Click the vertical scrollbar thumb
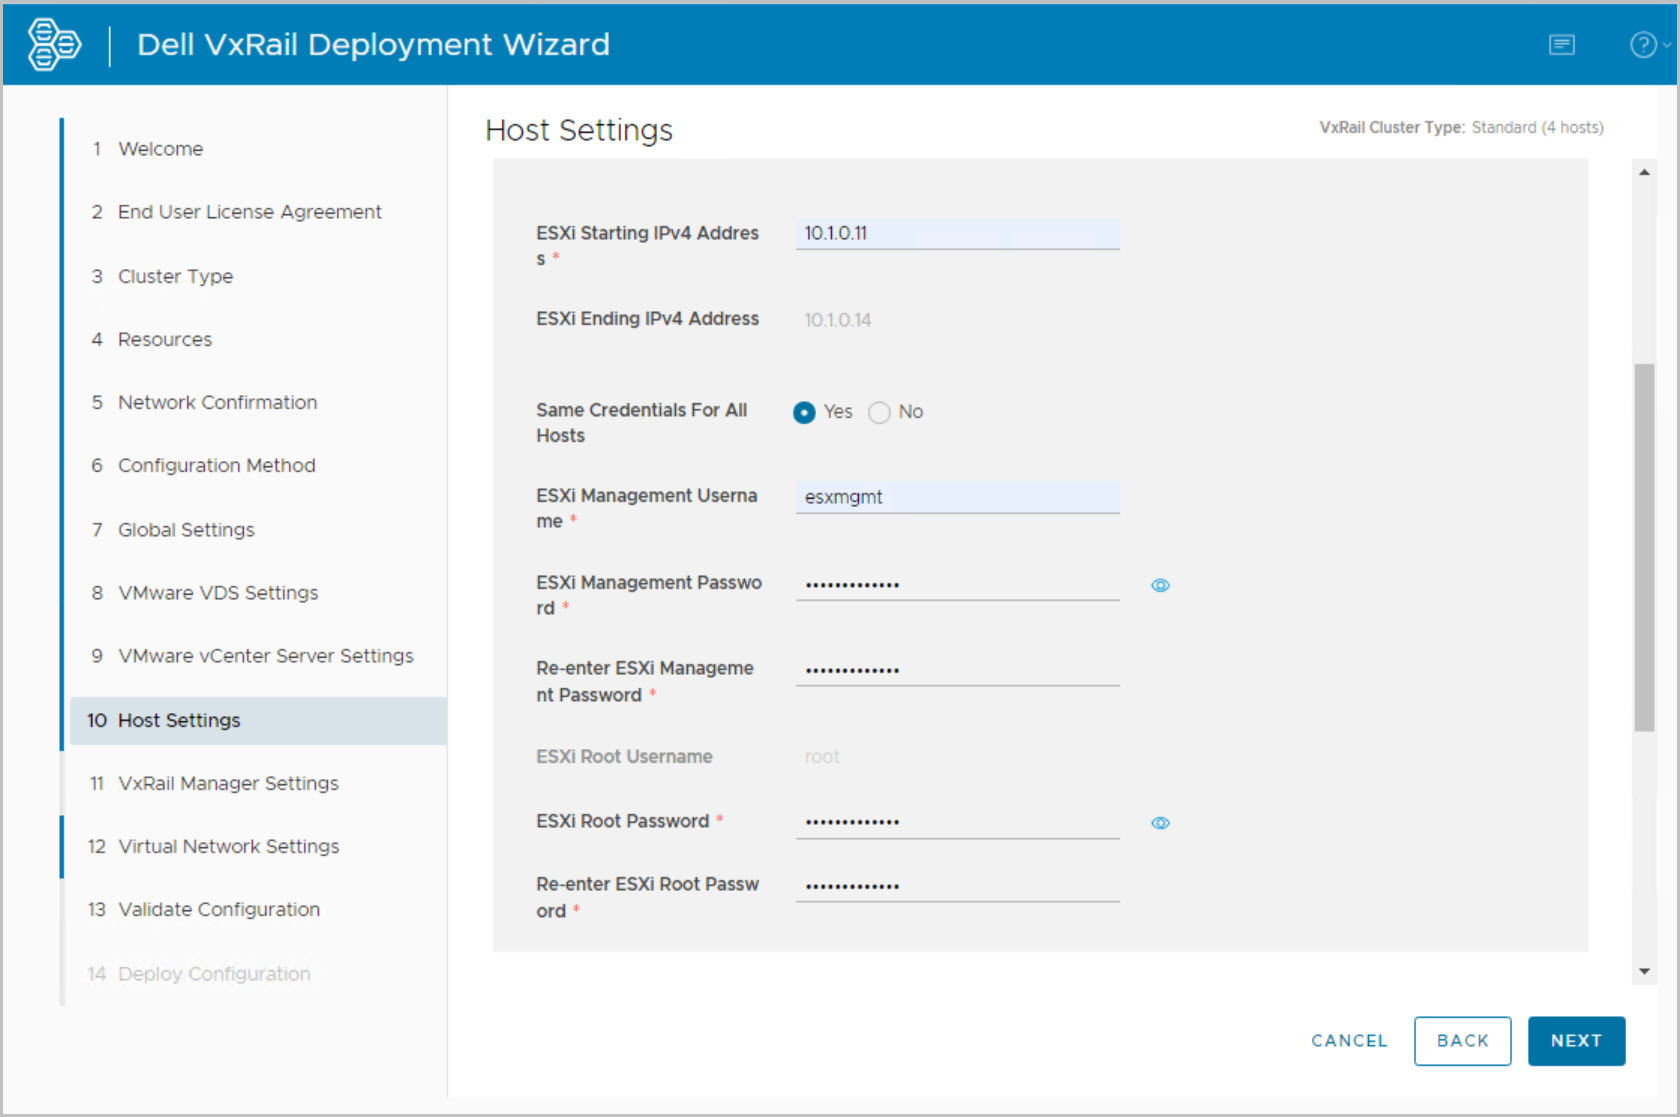Screen dimensions: 1680x1117 [1644, 547]
